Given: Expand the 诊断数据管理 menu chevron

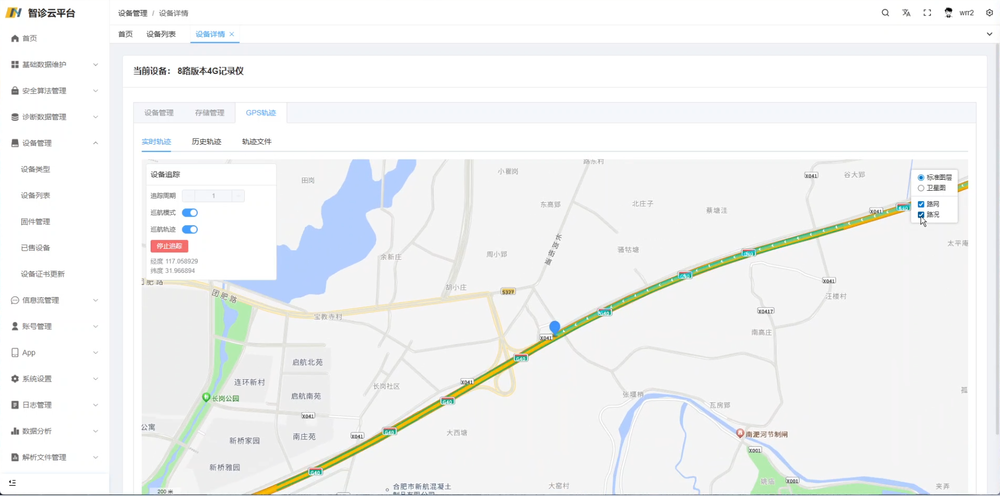Looking at the screenshot, I should (96, 117).
